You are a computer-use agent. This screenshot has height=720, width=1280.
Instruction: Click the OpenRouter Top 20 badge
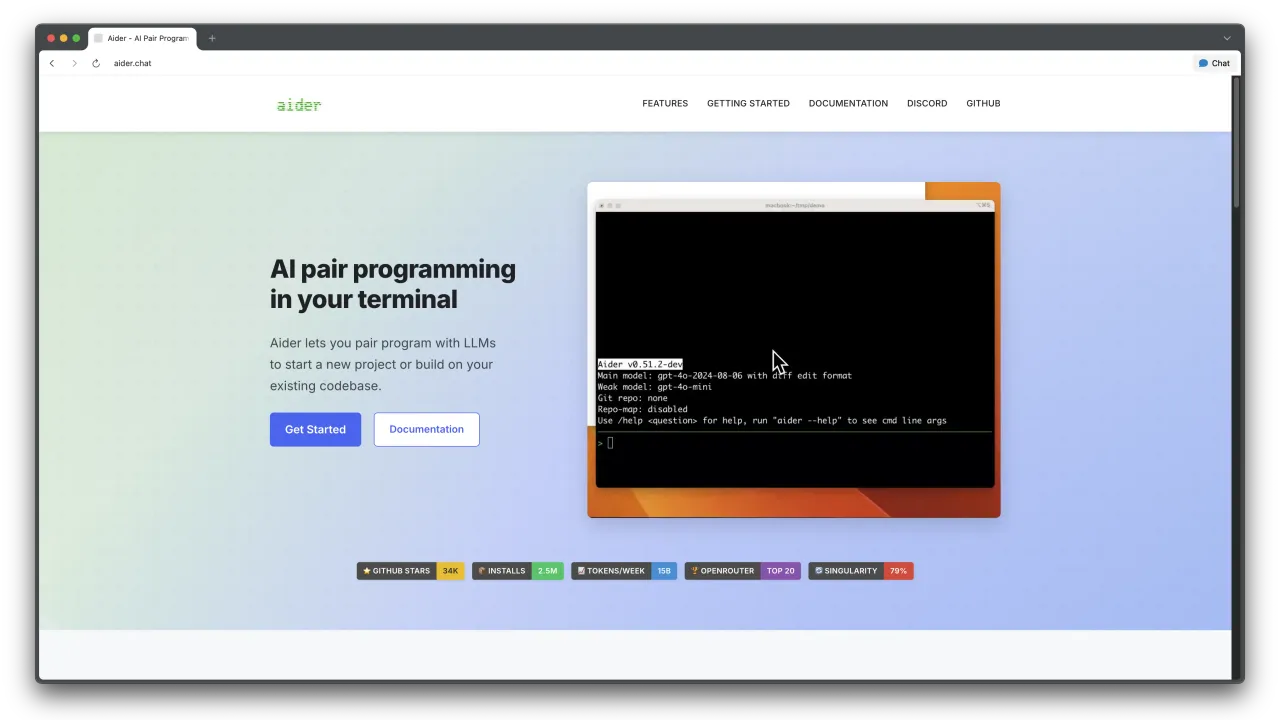click(x=743, y=571)
